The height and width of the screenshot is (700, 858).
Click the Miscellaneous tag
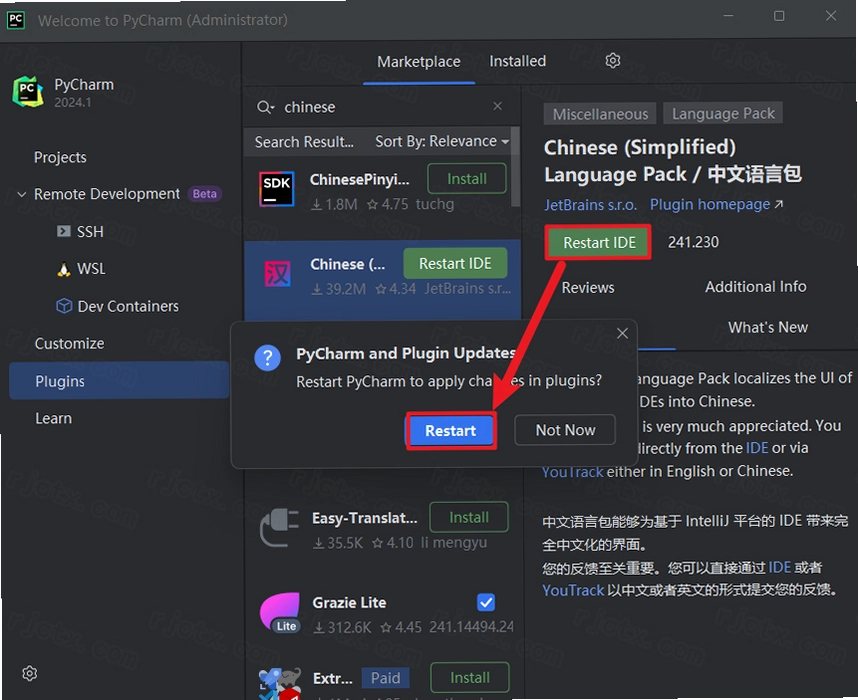tap(600, 114)
